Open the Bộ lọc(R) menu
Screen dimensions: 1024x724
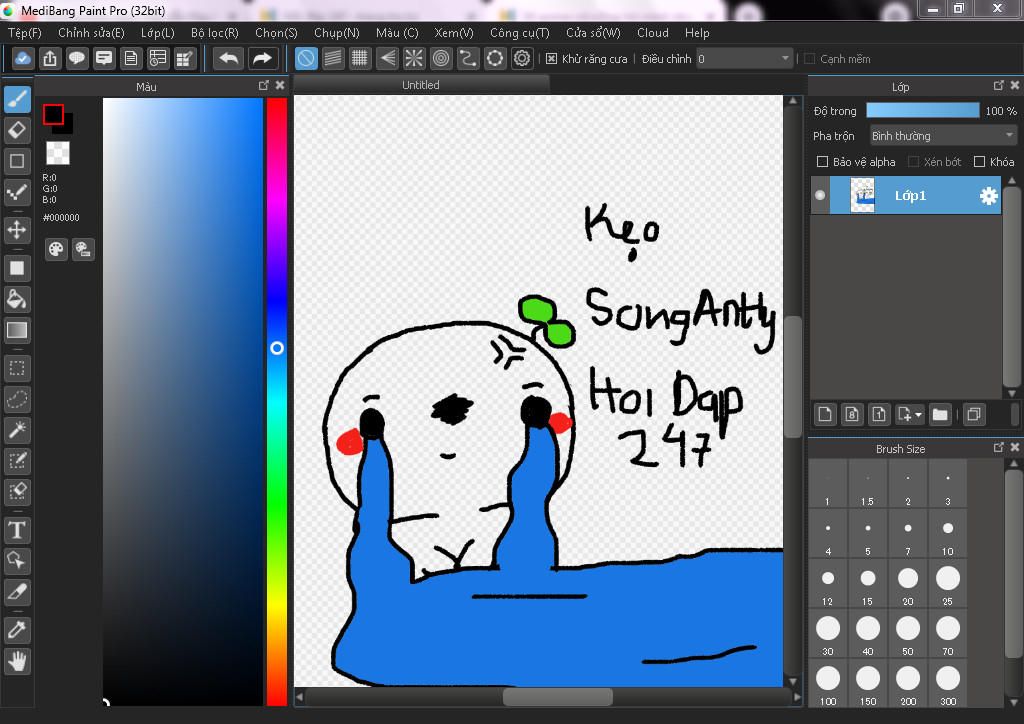[214, 33]
